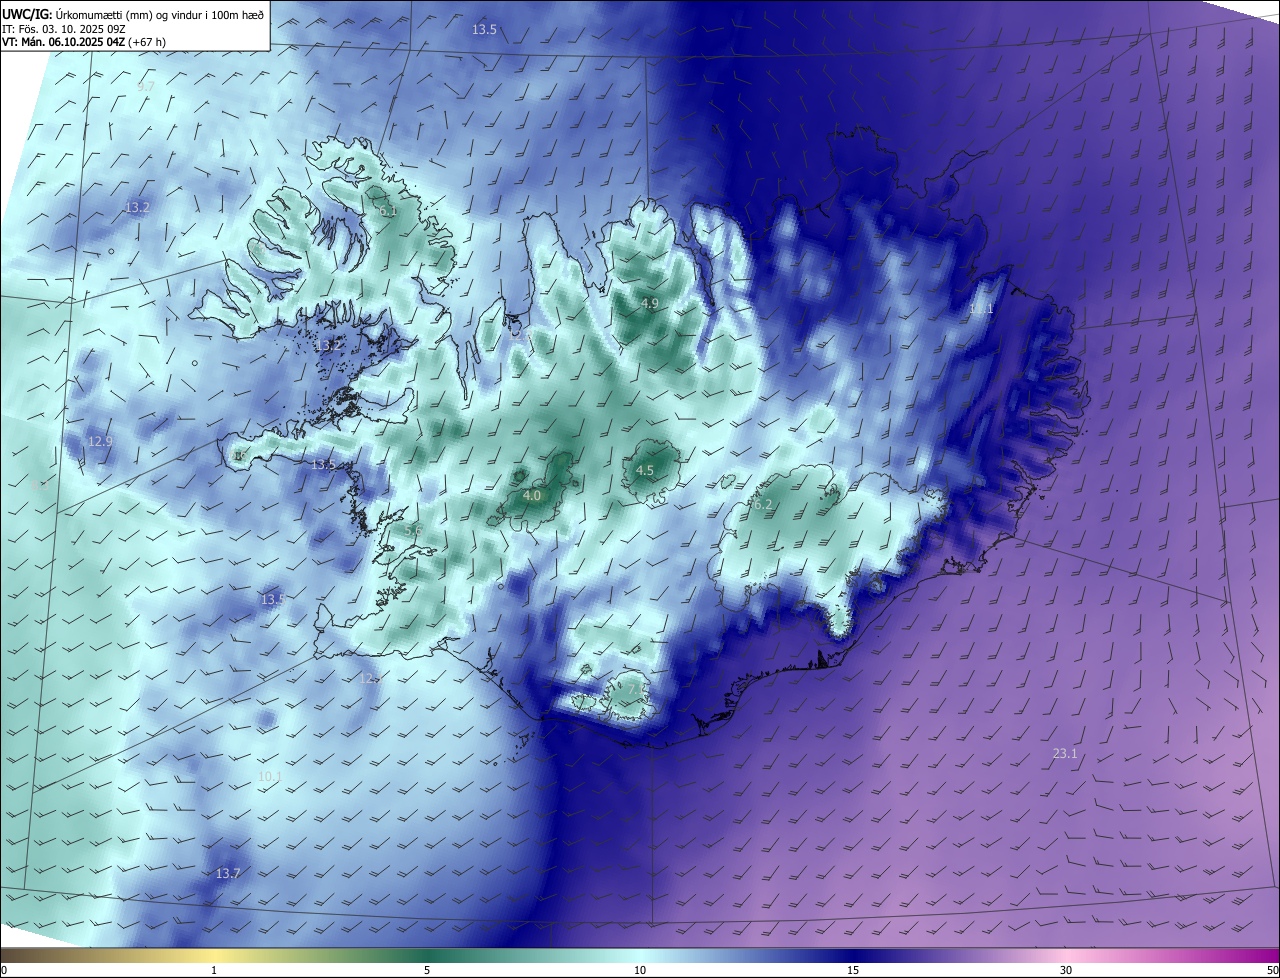The image size is (1280, 978).
Task: Click the colorbar tick label 1
Action: pyautogui.click(x=214, y=970)
